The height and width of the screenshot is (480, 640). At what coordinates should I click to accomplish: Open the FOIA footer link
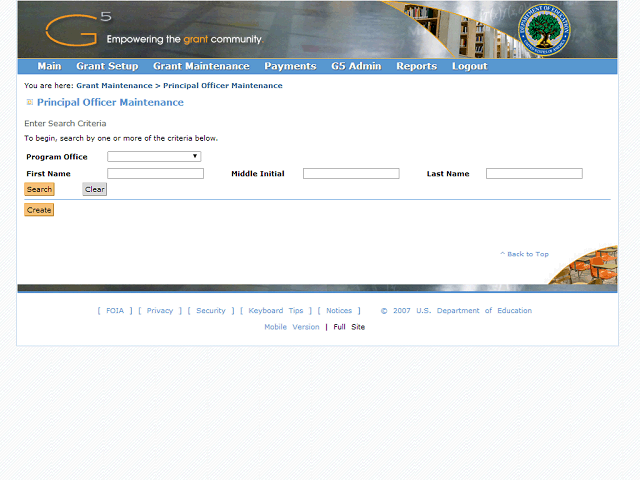[115, 311]
